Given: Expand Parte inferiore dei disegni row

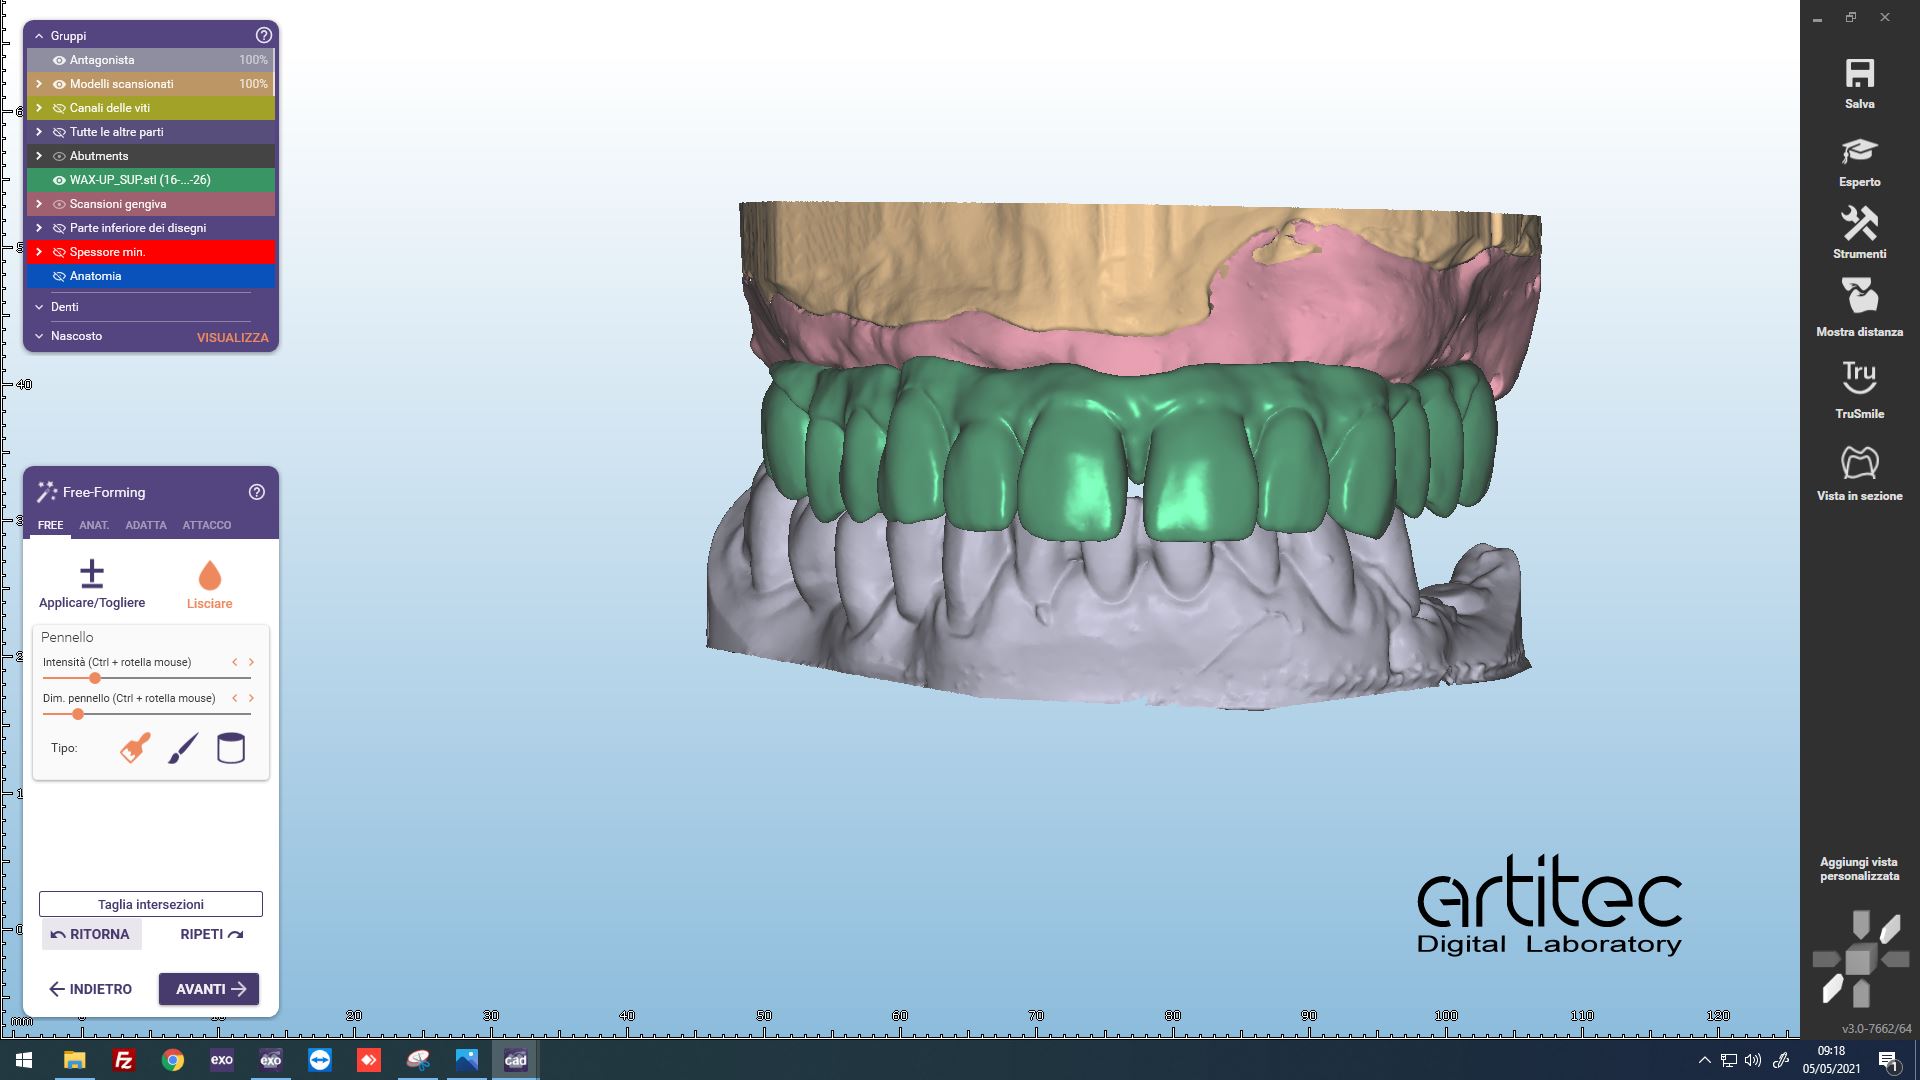Looking at the screenshot, I should 39,228.
